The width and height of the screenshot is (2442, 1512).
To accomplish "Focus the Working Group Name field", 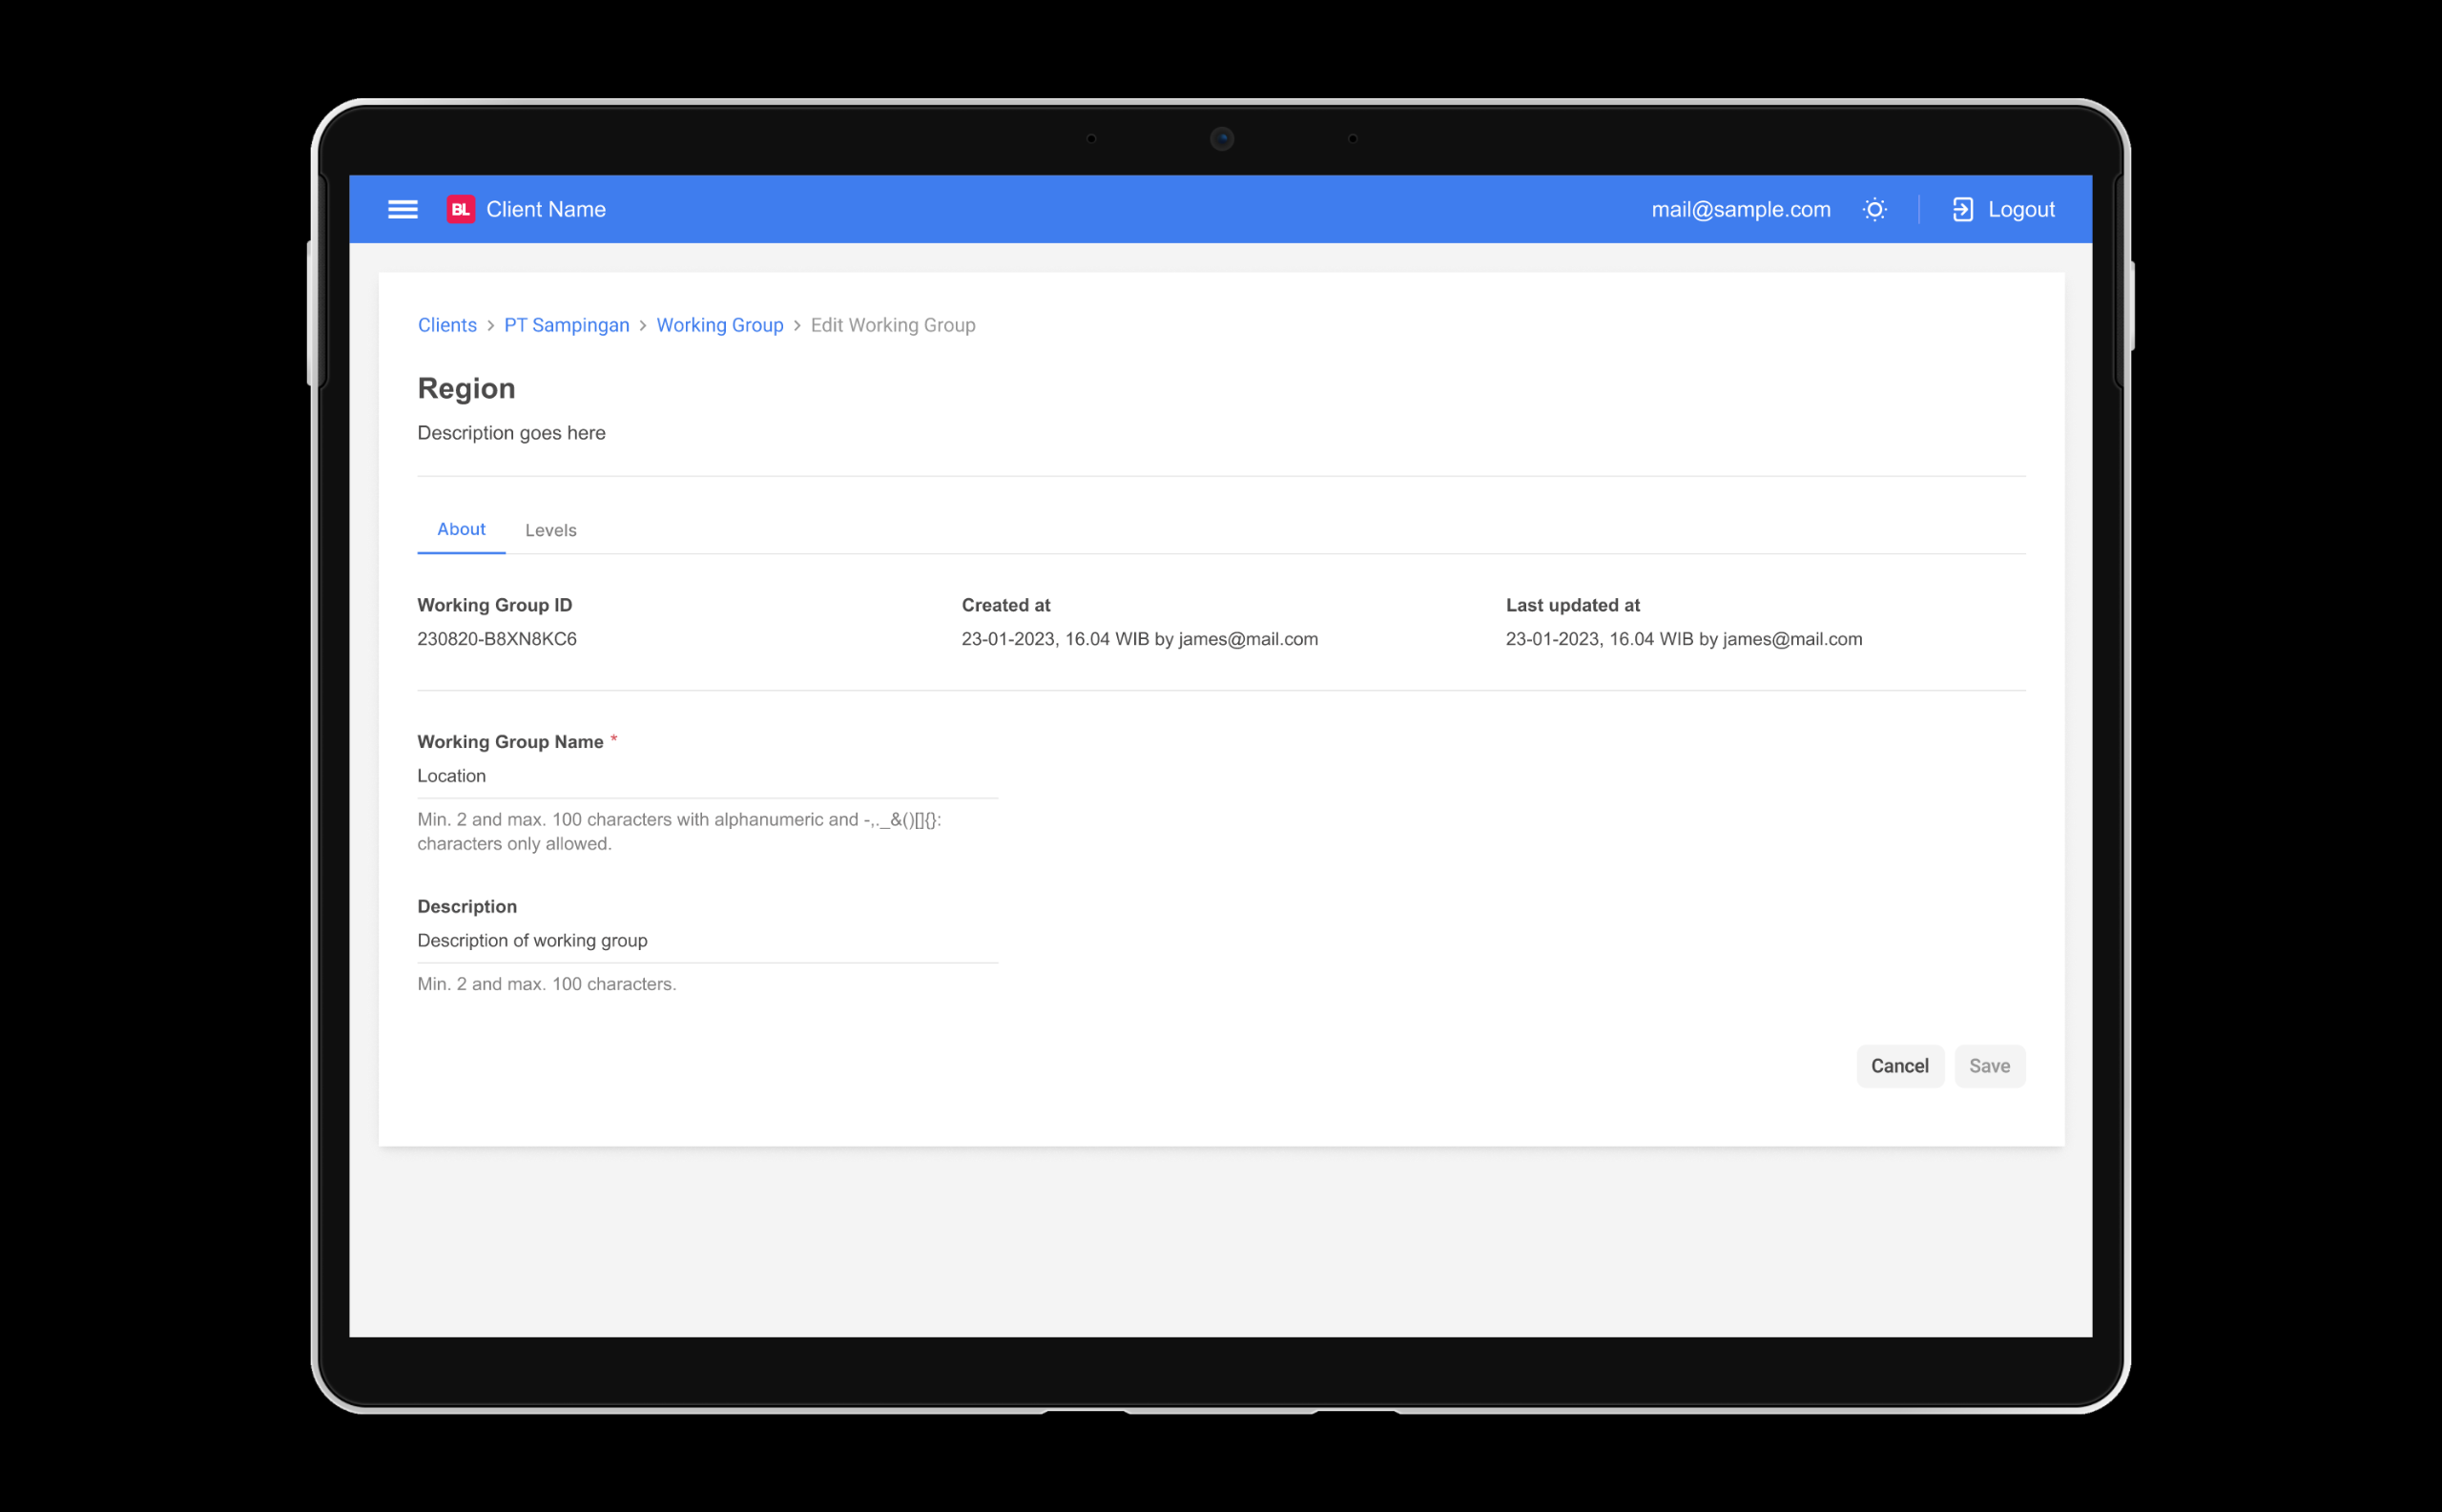I will [x=706, y=776].
